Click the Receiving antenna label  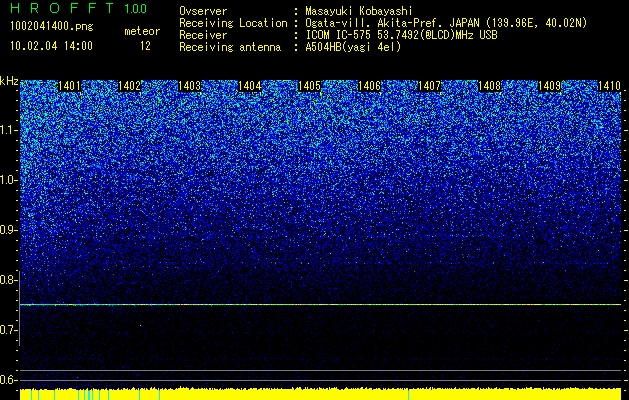click(230, 47)
